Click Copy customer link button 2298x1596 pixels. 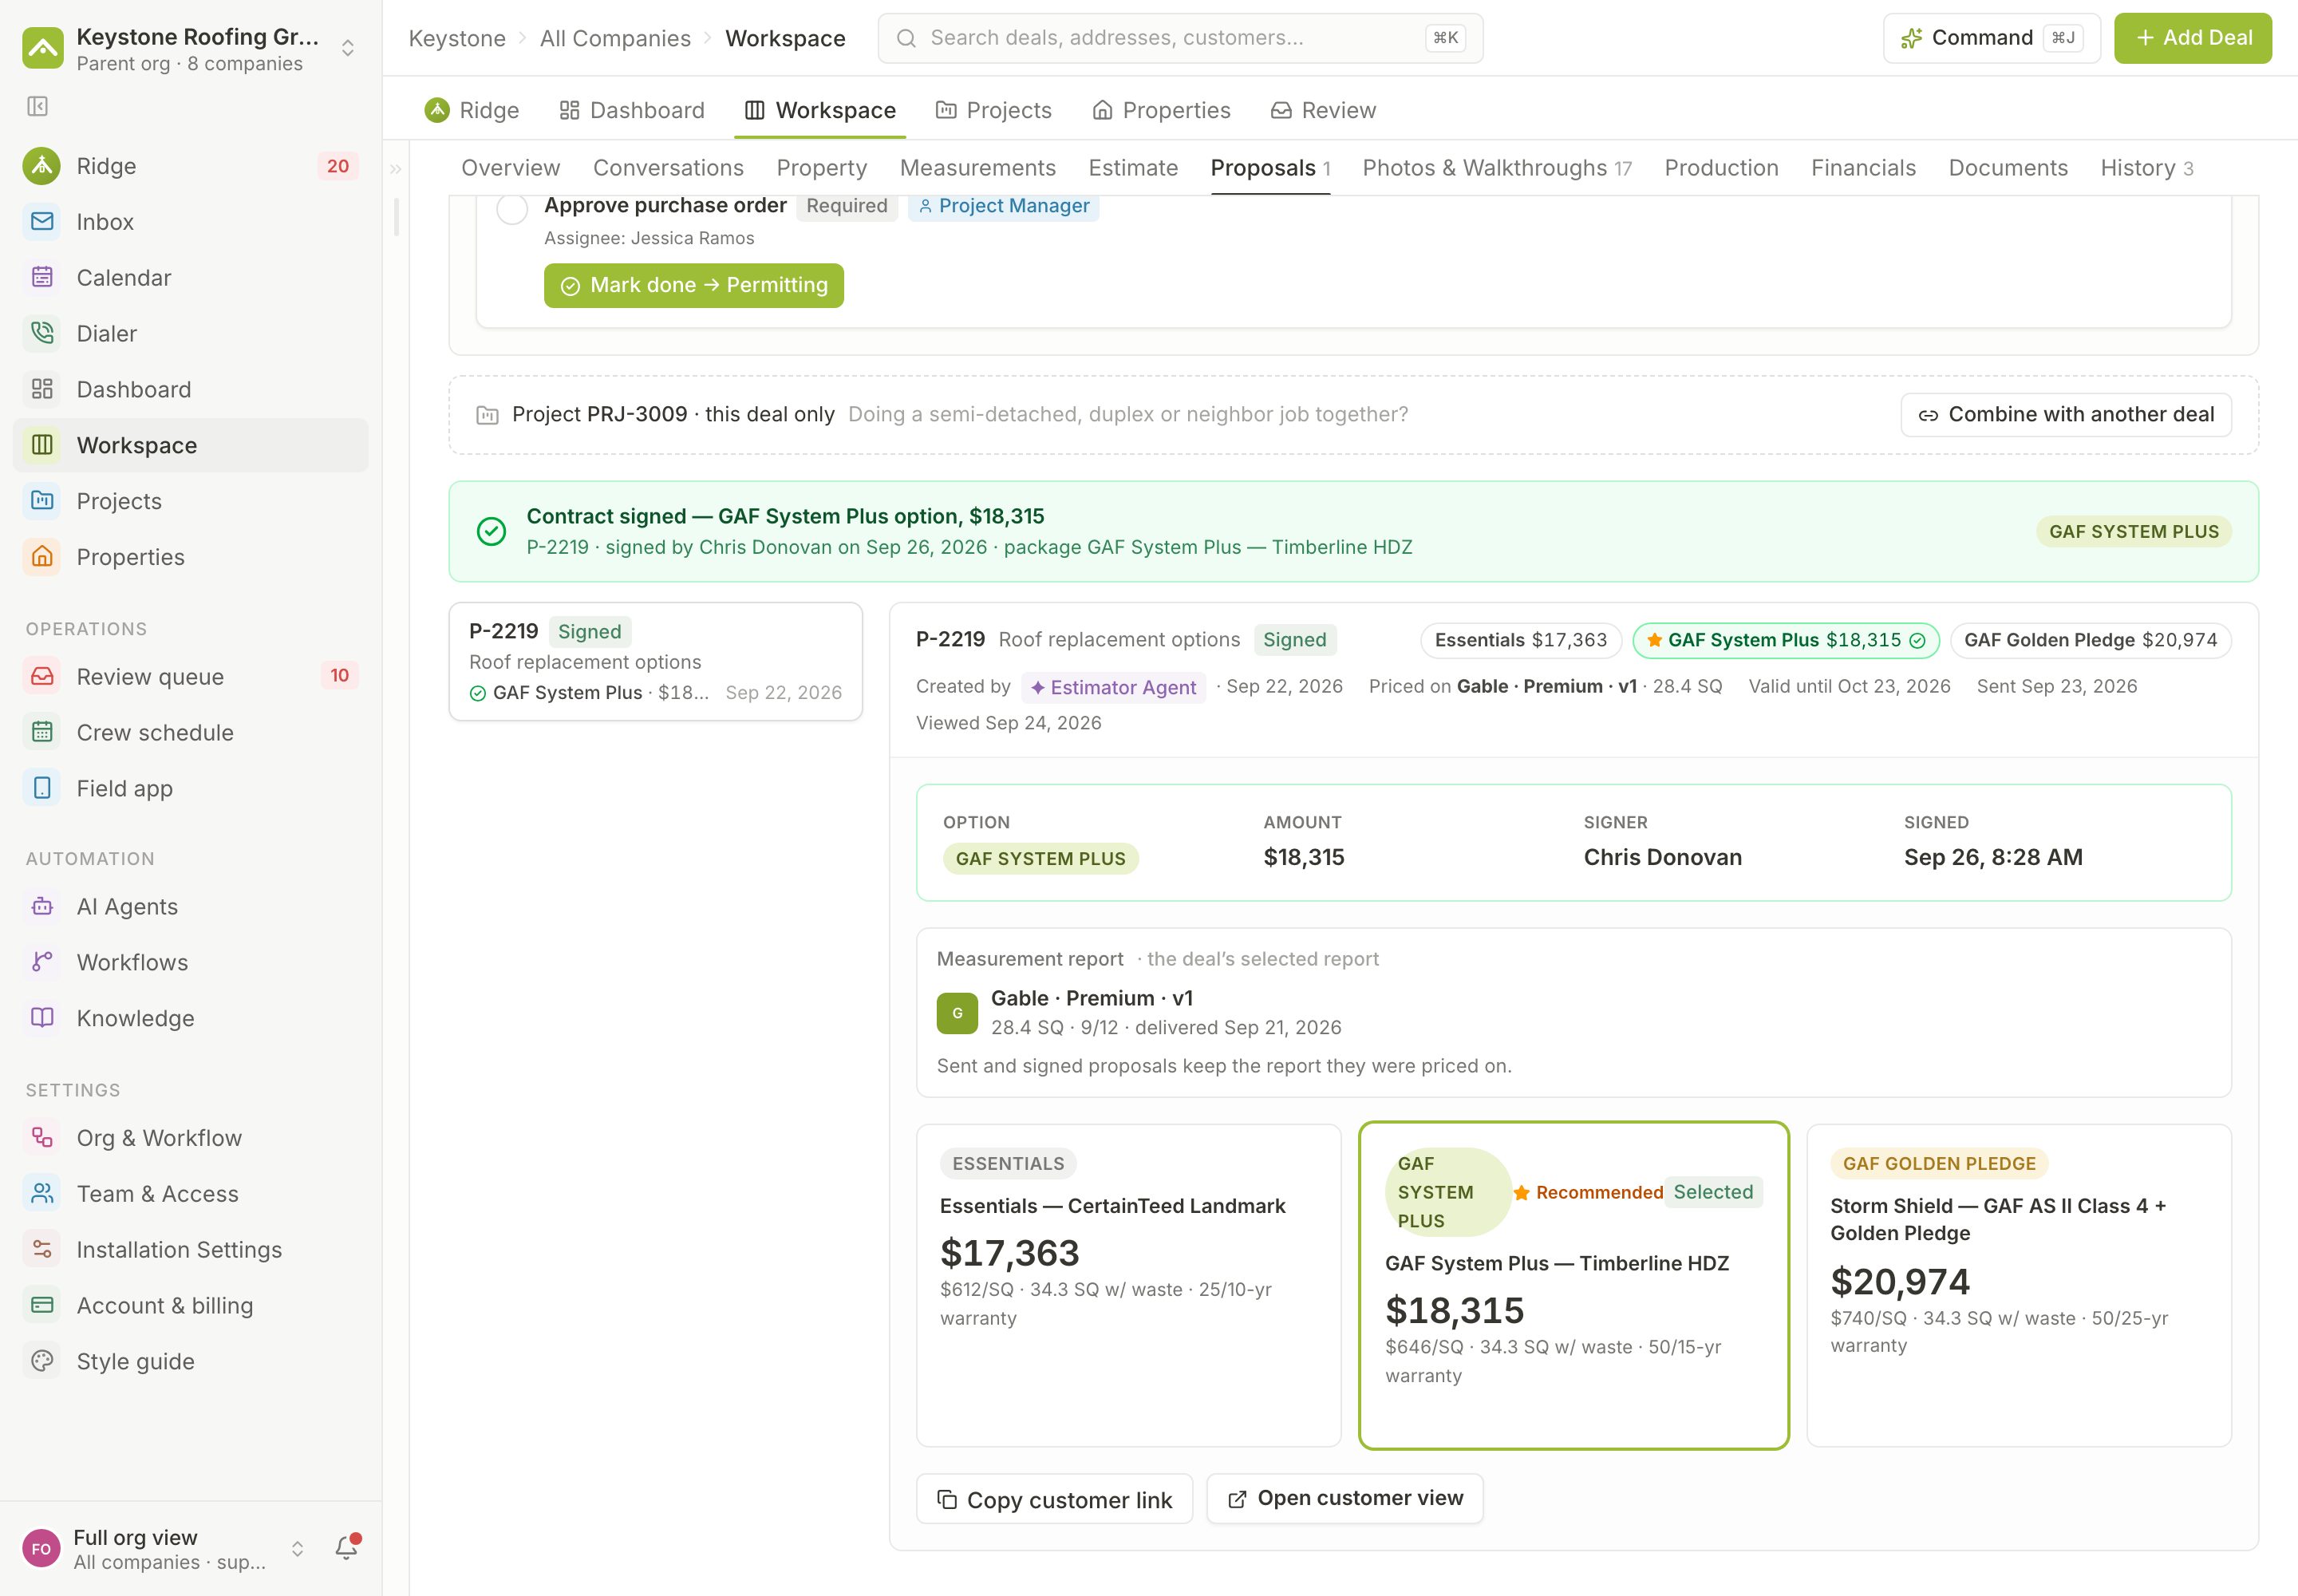tap(1054, 1499)
